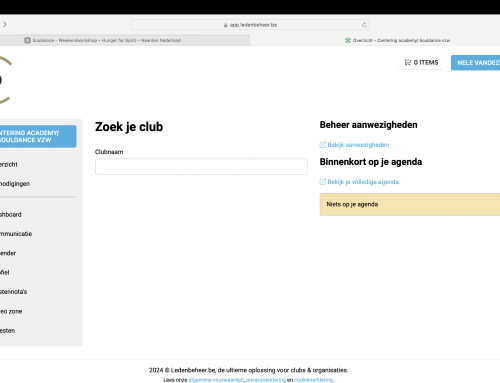
Task: Open the NELE VANDEZ user menu
Action: tap(476, 63)
